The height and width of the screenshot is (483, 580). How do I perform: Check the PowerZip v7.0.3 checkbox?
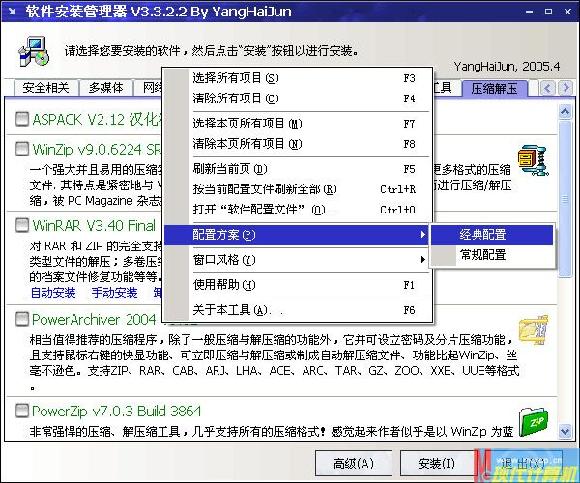tap(22, 411)
